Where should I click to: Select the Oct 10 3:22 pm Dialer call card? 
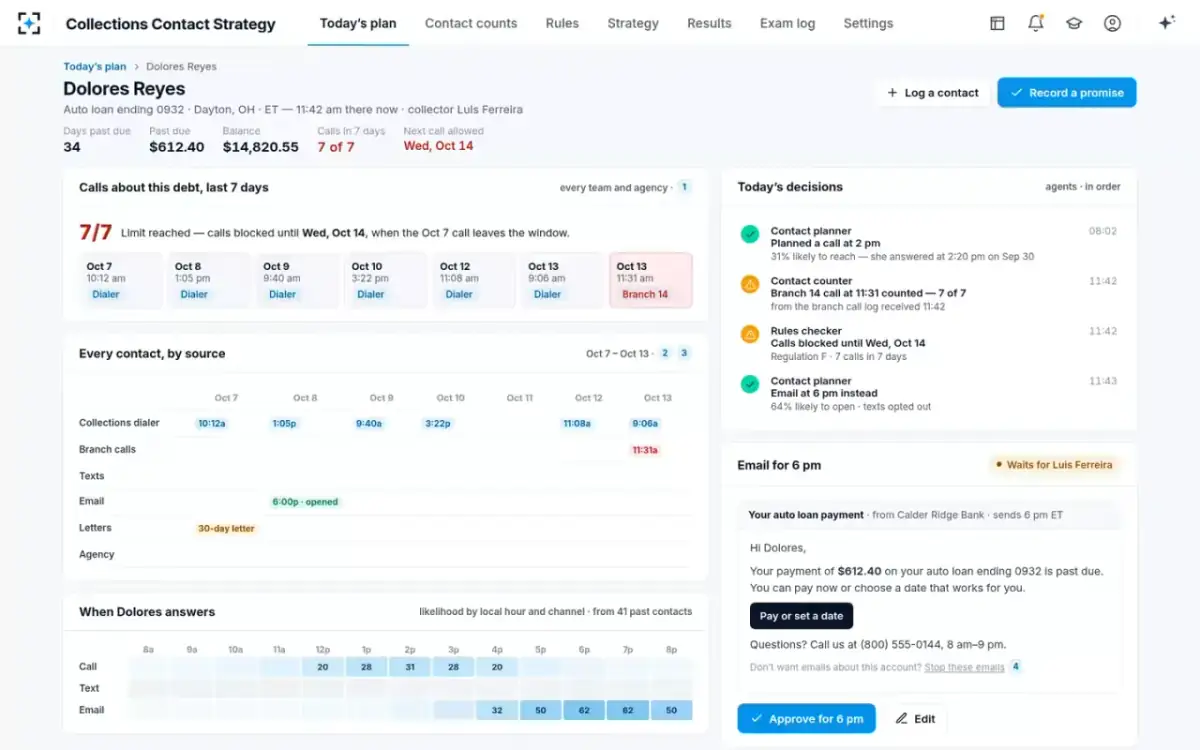(386, 280)
